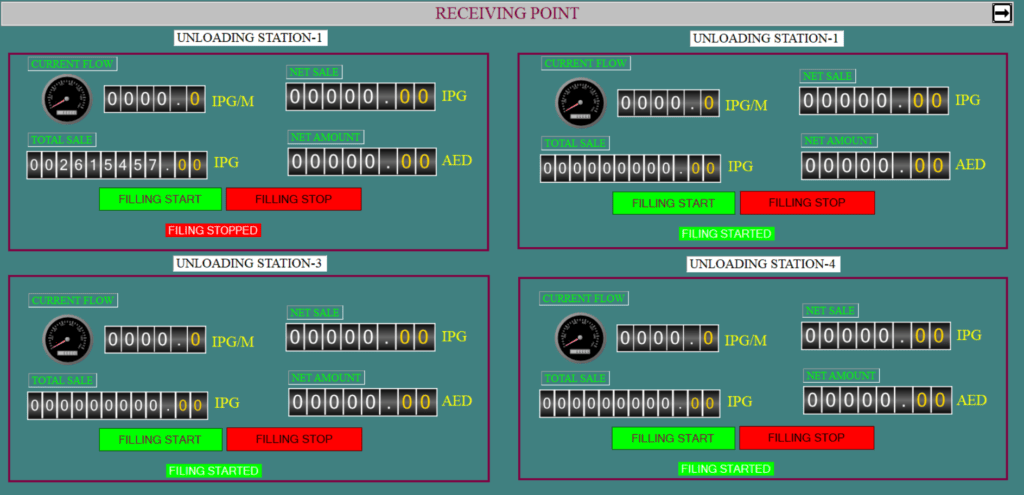Screen dimensions: 1024x495
Task: Click the current flow counter in Station-3
Action: coord(155,340)
